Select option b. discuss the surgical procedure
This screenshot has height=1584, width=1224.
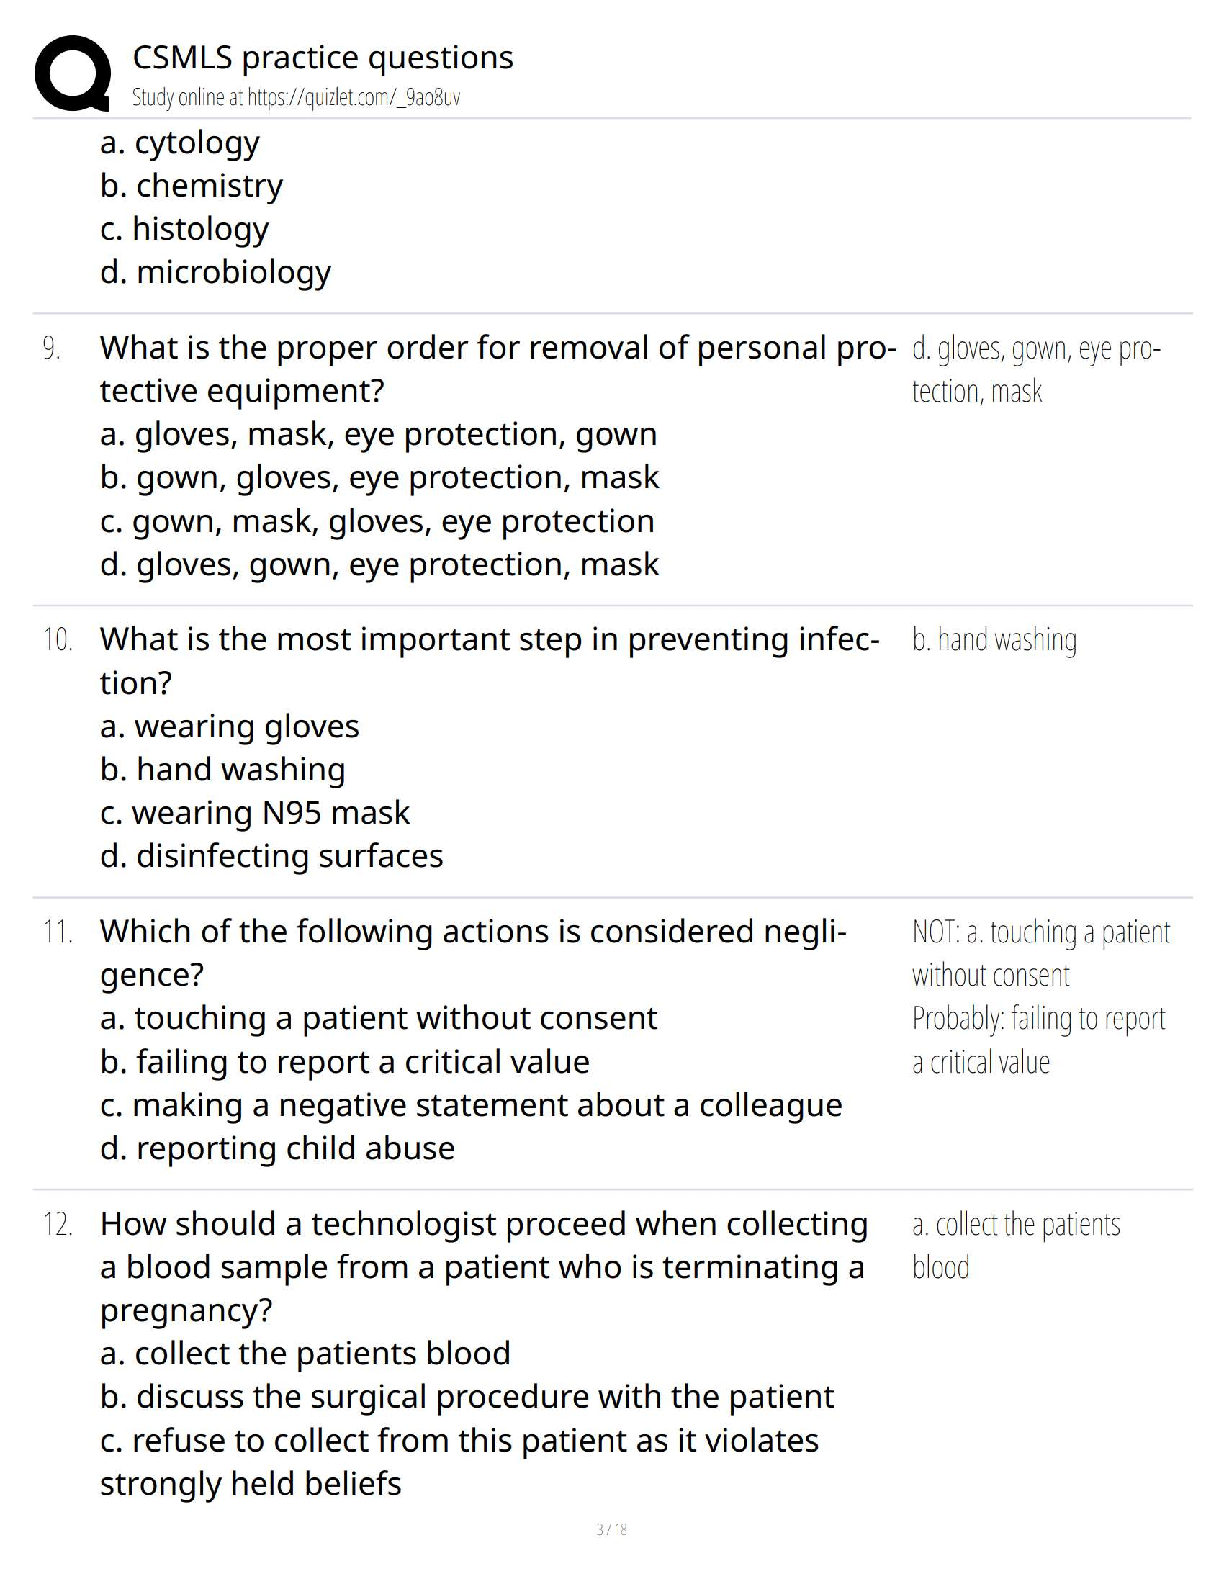(467, 1398)
